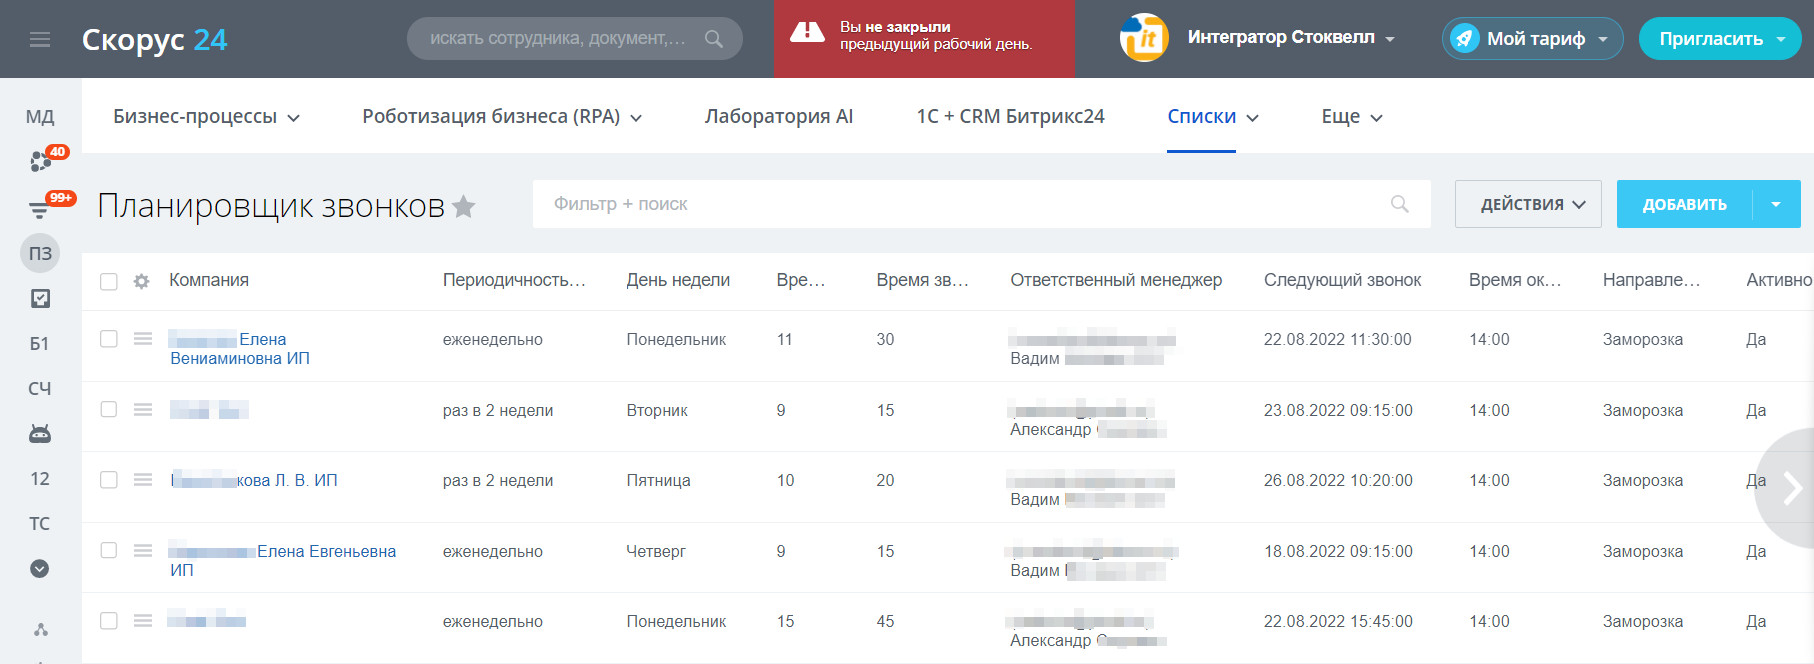Image resolution: width=1814 pixels, height=664 pixels.
Task: Check the row checkbox for Елена Вениаминовна ИП
Action: coord(109,339)
